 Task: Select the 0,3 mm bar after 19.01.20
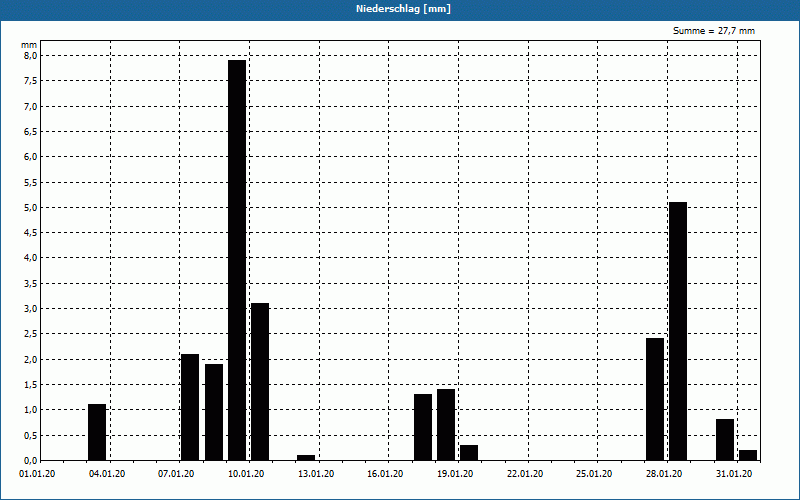(469, 453)
